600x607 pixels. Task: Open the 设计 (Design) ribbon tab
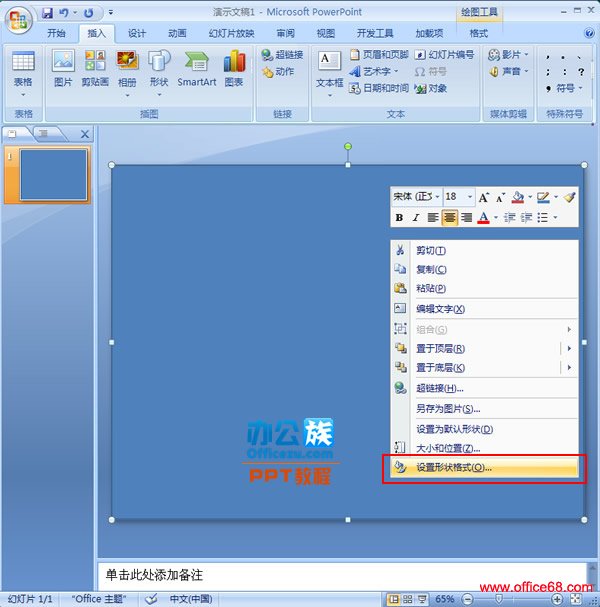click(137, 33)
